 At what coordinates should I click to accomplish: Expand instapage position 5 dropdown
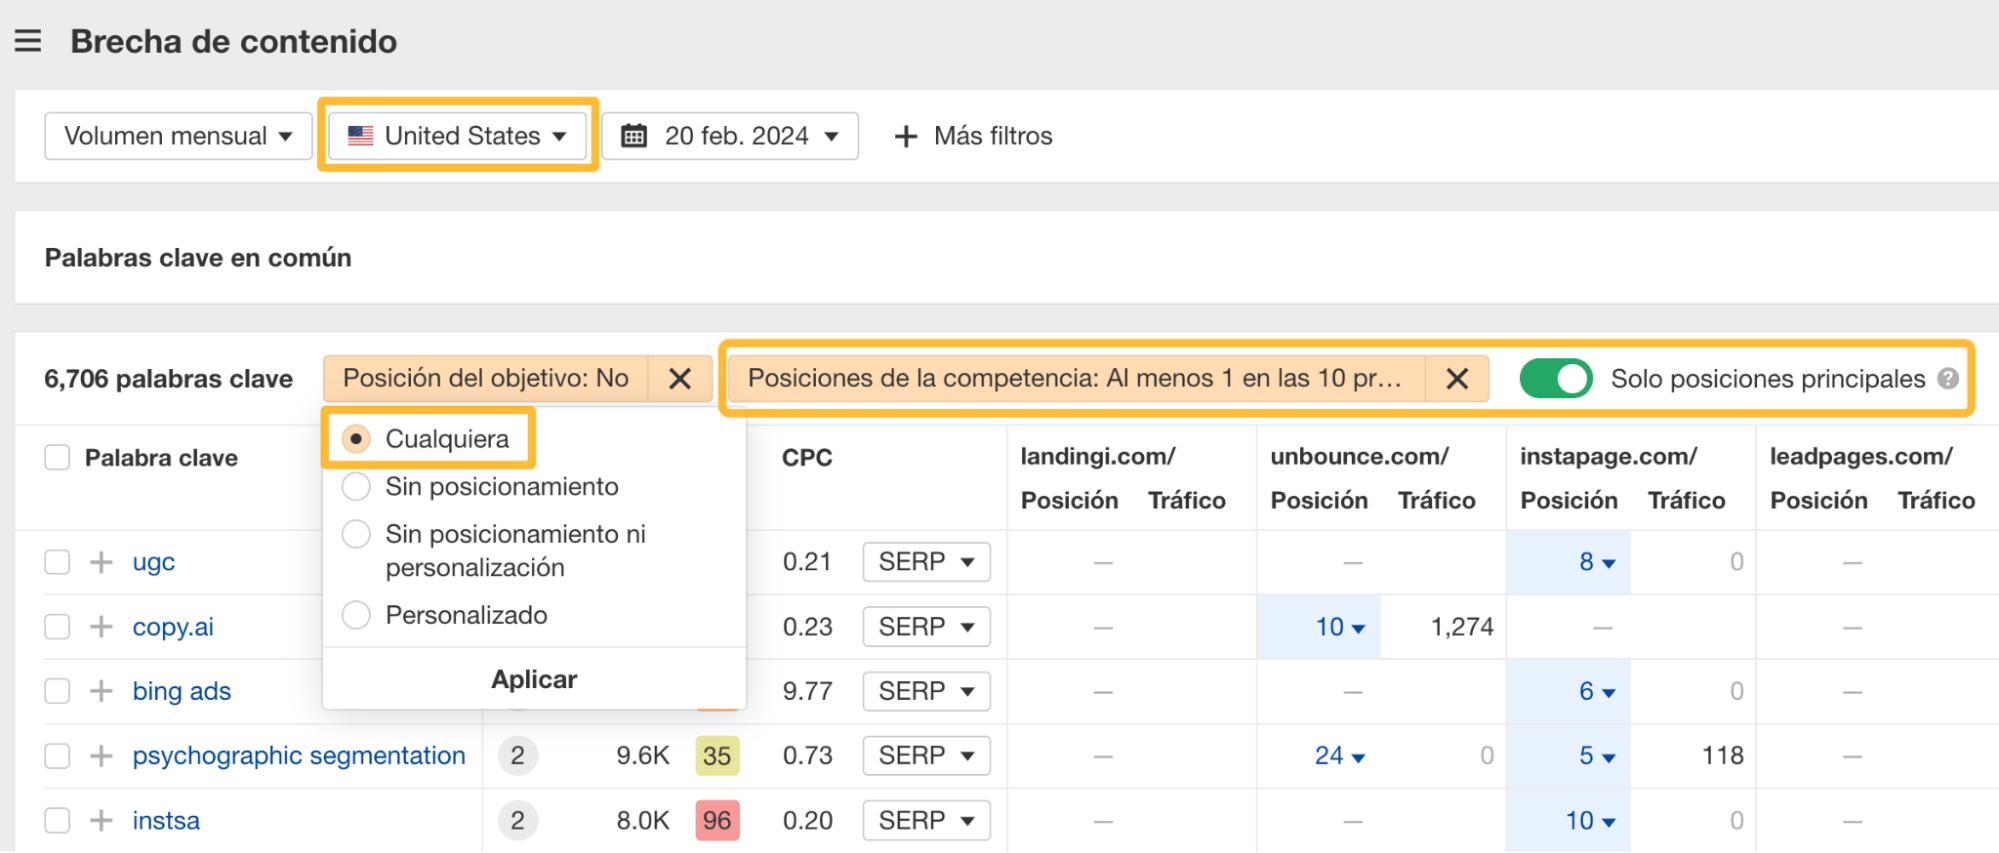coord(1597,756)
